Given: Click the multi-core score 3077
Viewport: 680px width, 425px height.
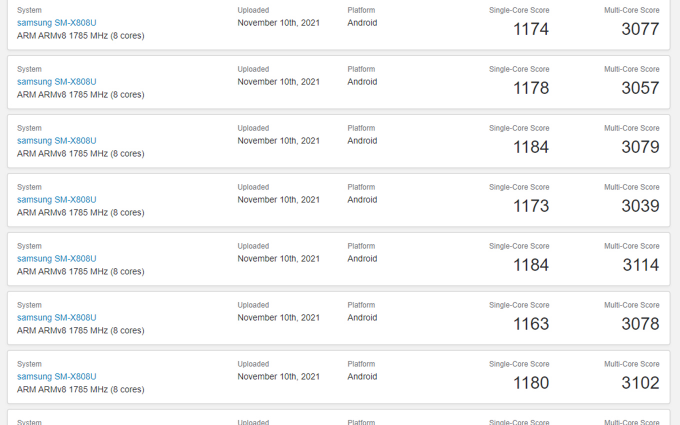Looking at the screenshot, I should (x=641, y=29).
